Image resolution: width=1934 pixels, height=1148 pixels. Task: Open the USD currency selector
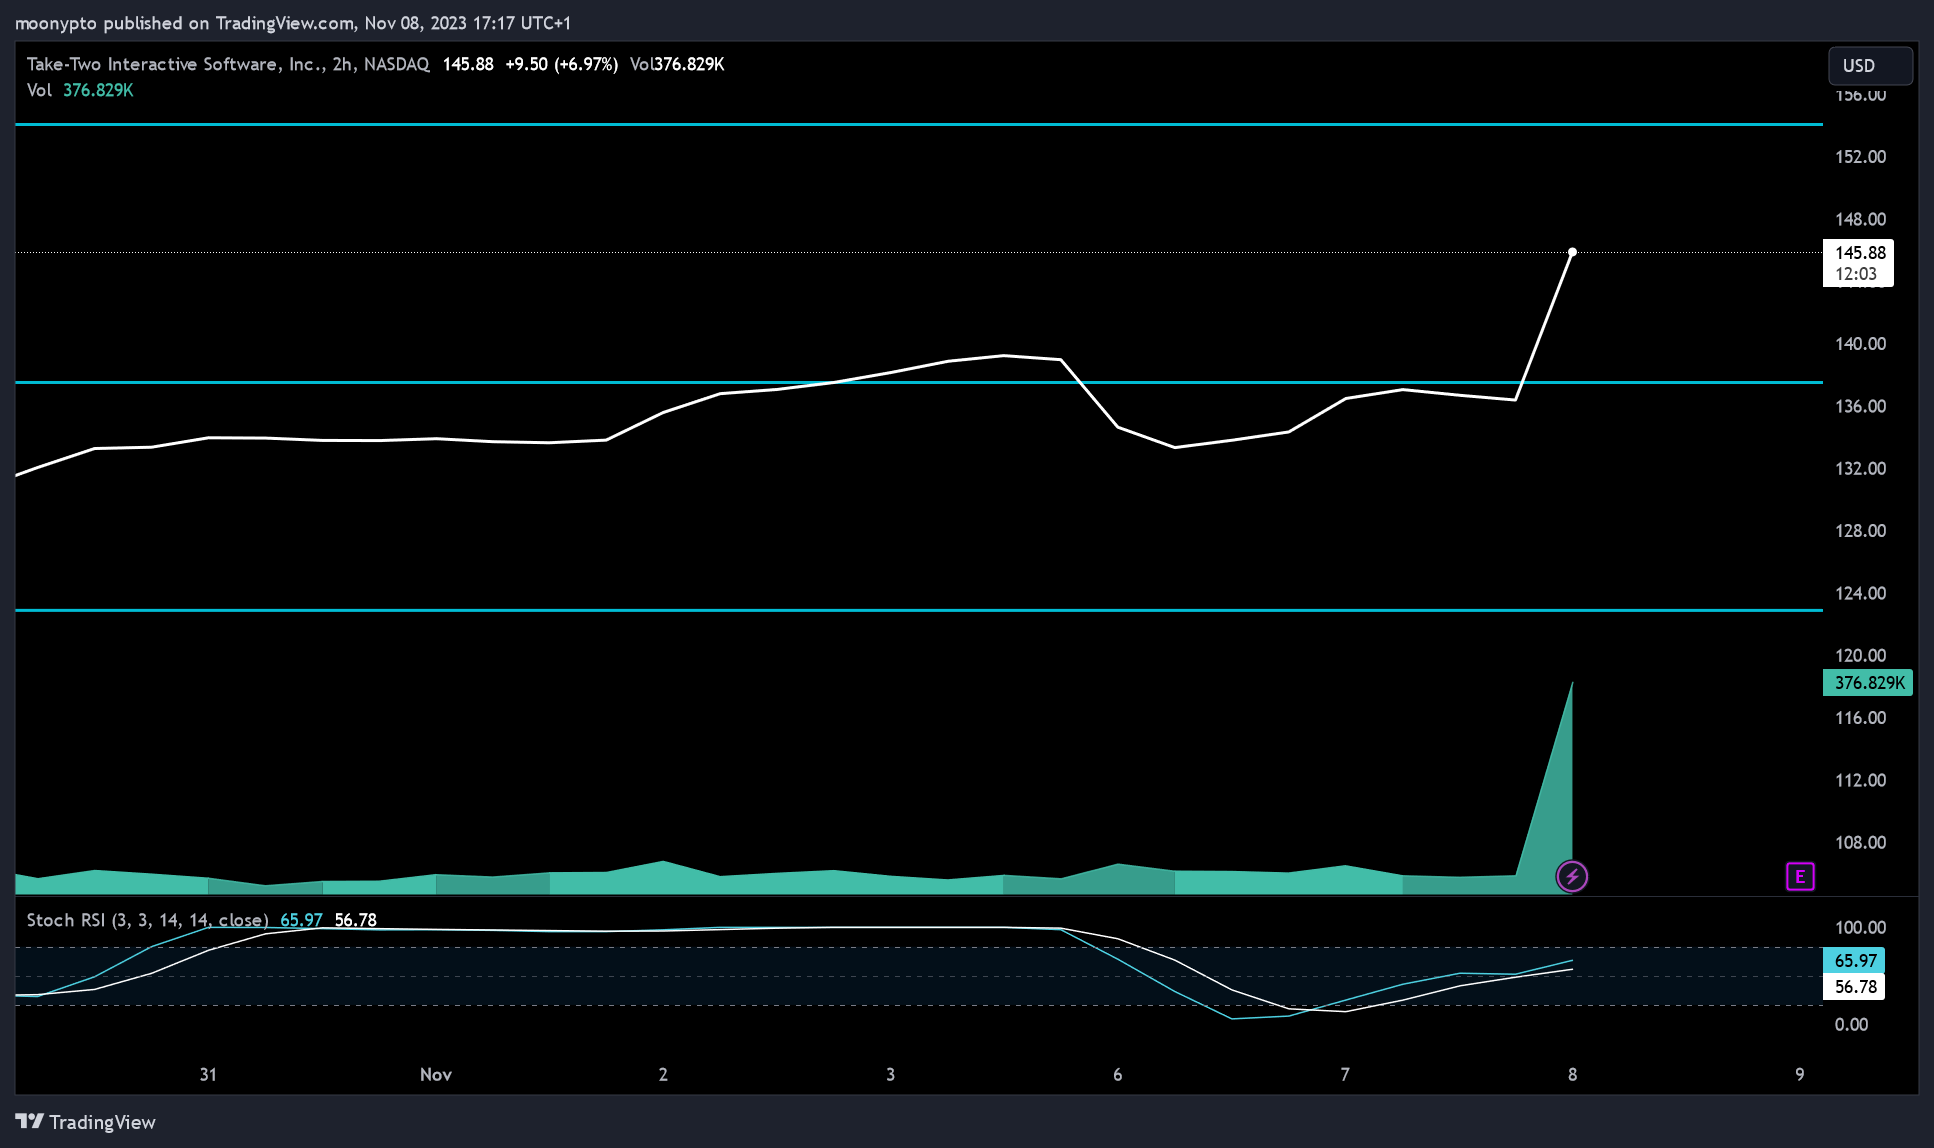pos(1870,66)
